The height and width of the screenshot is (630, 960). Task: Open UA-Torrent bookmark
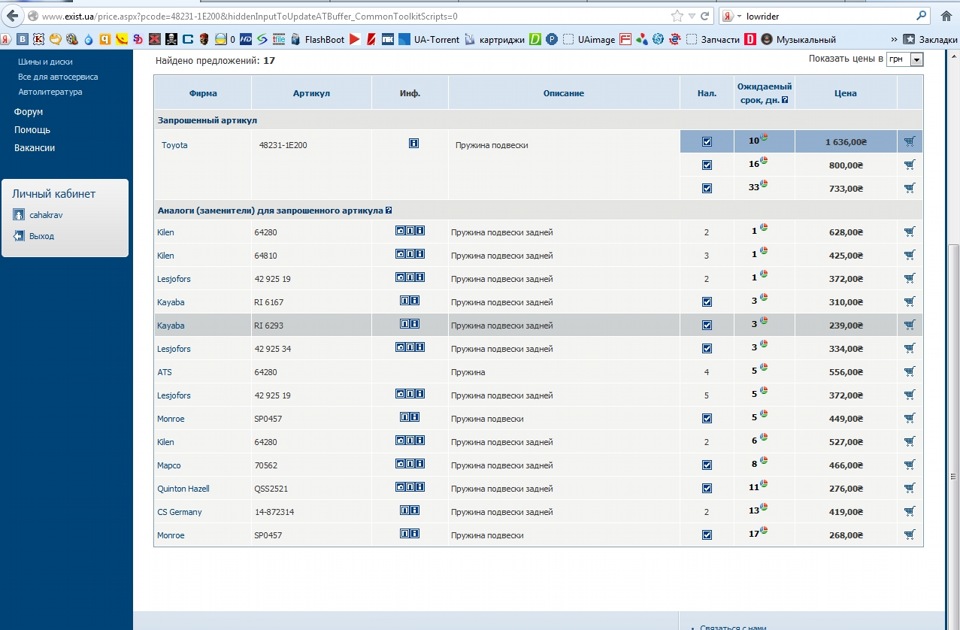[429, 39]
